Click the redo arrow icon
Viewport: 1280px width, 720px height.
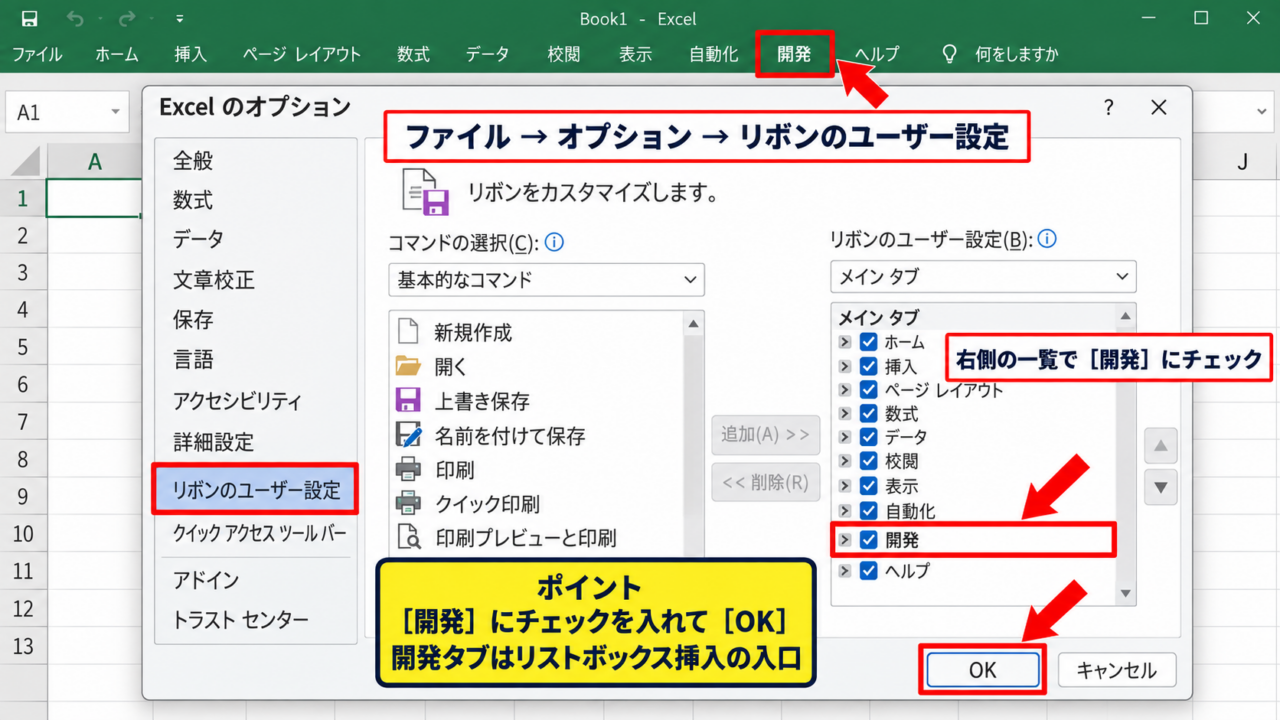(127, 18)
